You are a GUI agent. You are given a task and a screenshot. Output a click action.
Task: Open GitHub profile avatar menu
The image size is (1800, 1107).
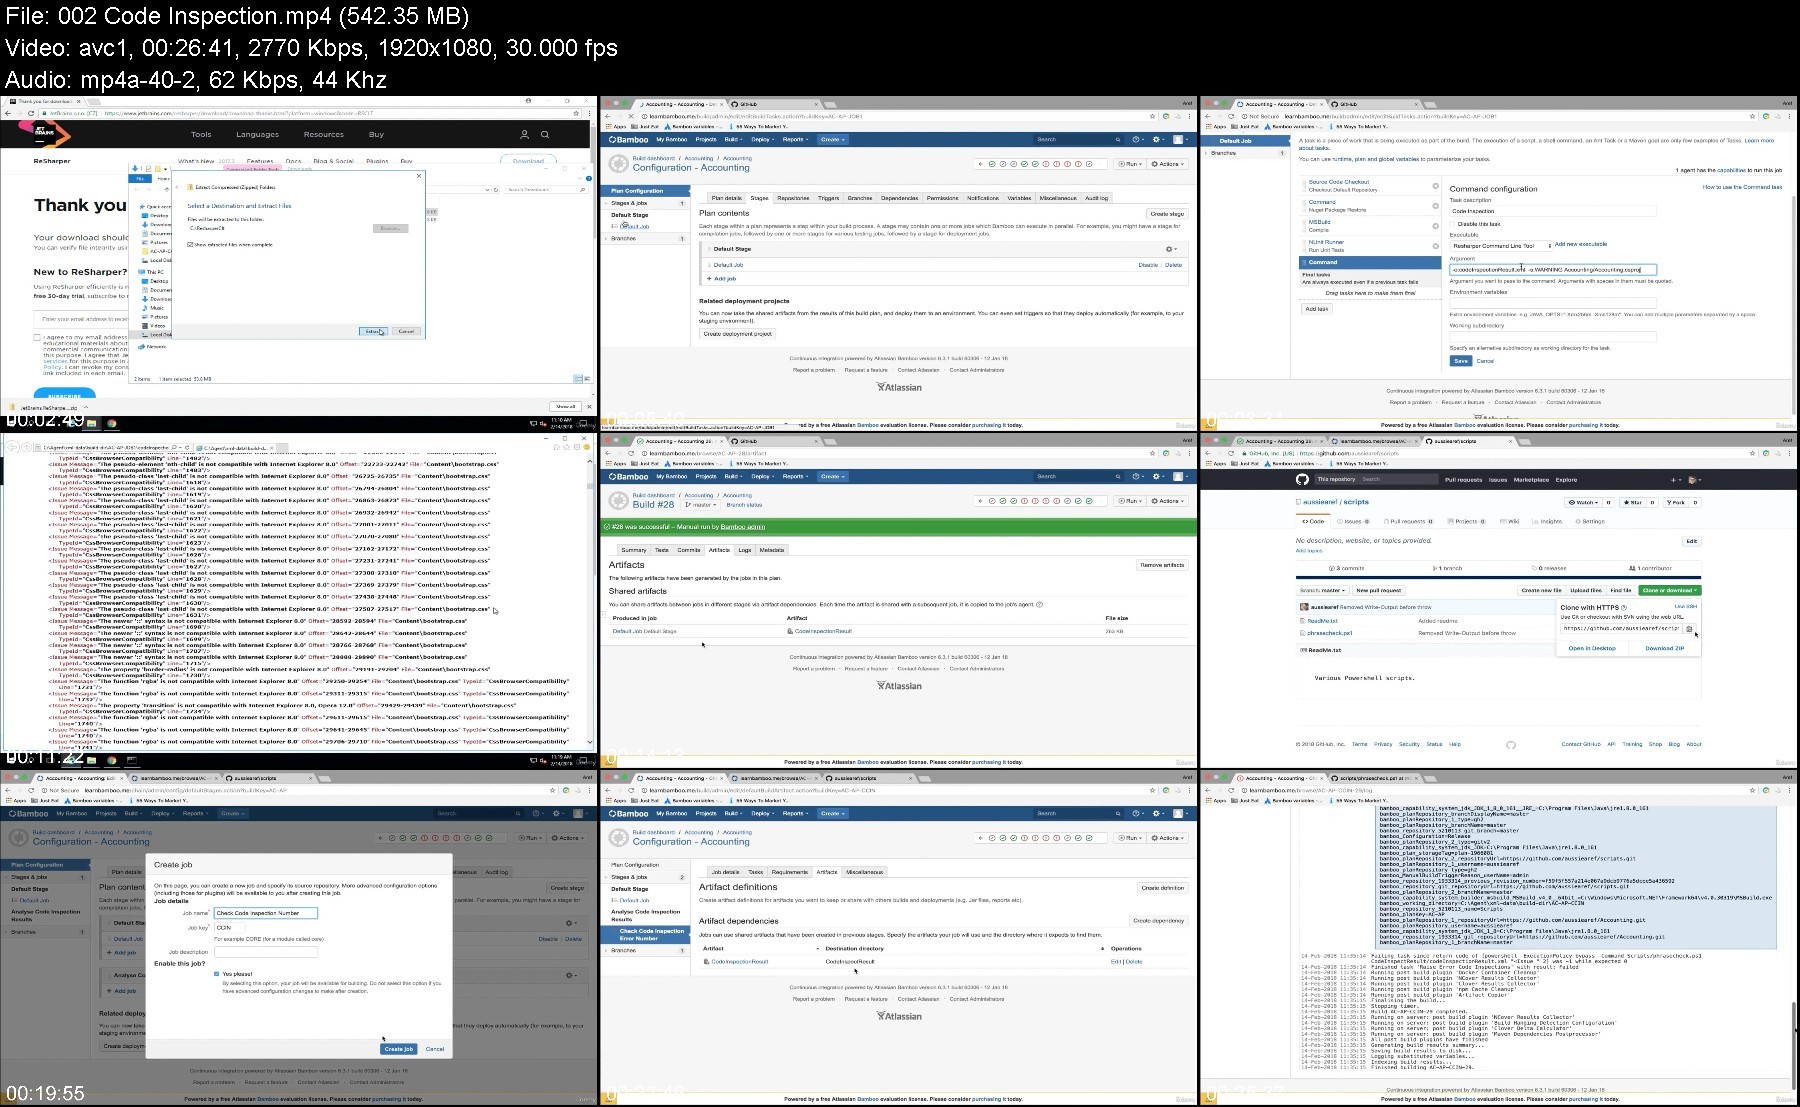click(x=1694, y=480)
